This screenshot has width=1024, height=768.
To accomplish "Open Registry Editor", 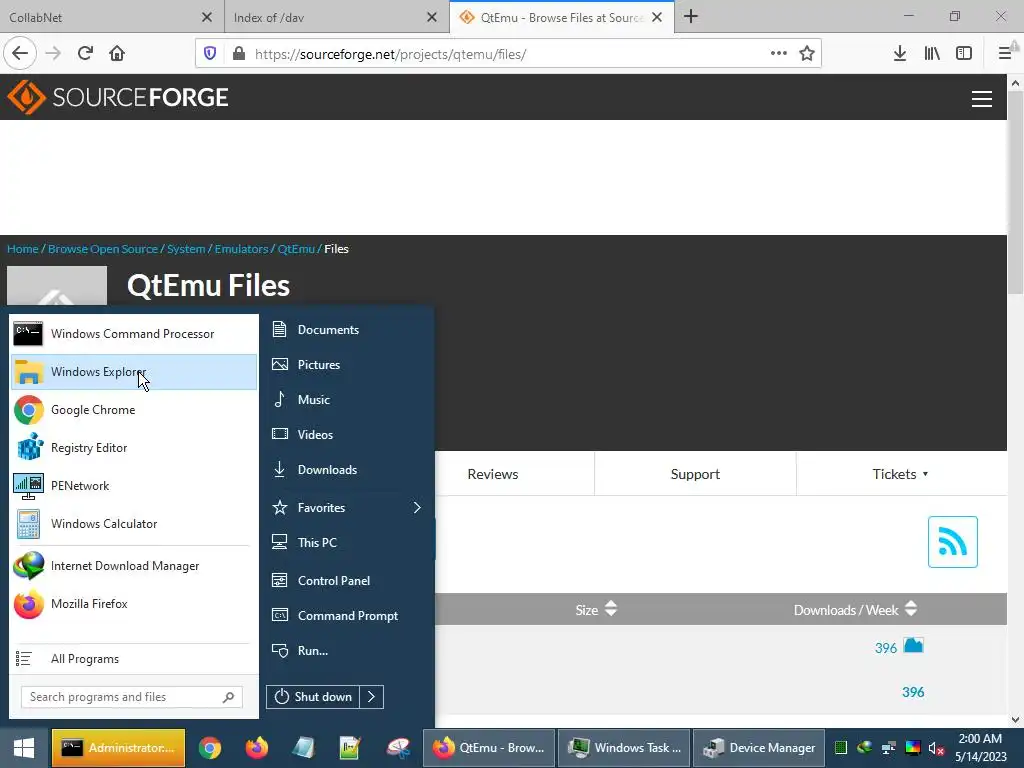I will coord(133,447).
